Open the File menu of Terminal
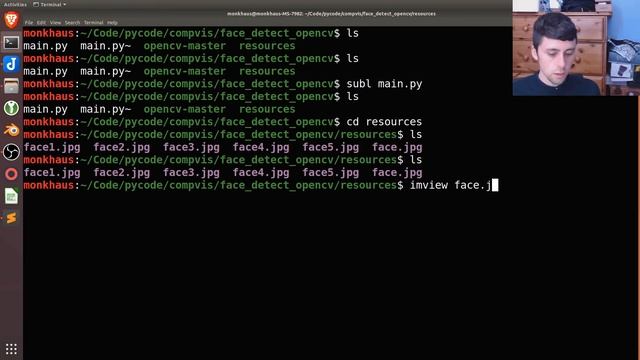Viewport: 640px width, 360px height. pos(29,22)
